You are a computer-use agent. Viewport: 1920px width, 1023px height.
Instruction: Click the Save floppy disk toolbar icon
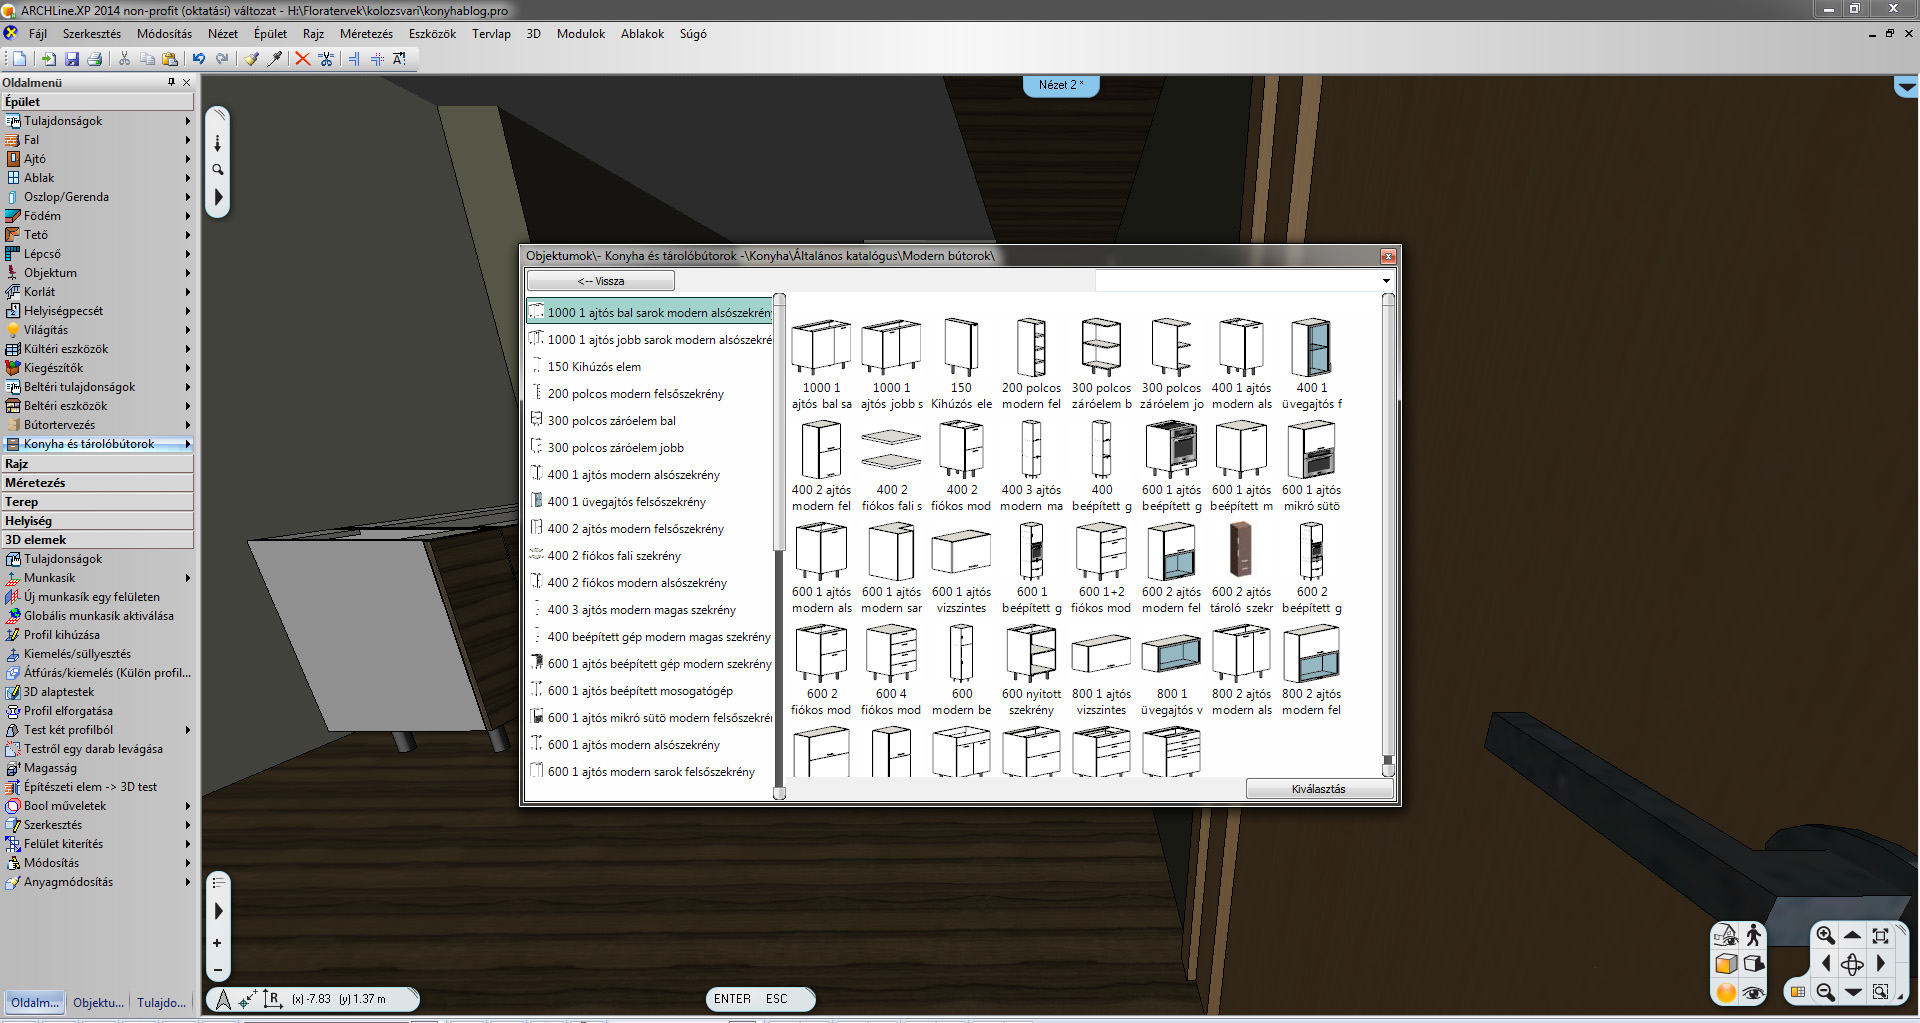[x=72, y=59]
